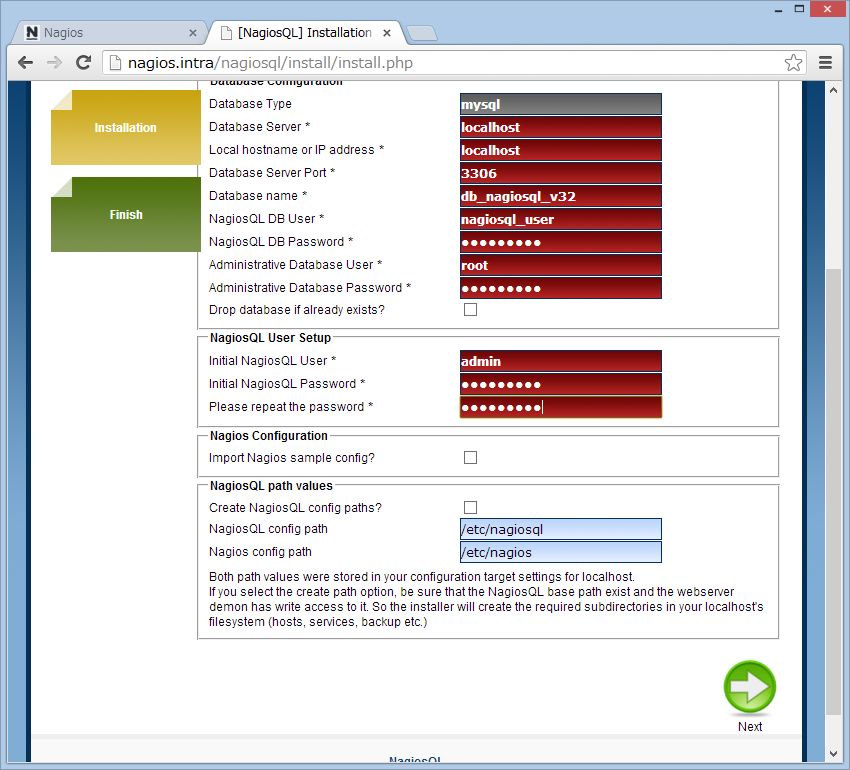
Task: Click the NagiosQL path values heading
Action: point(271,486)
